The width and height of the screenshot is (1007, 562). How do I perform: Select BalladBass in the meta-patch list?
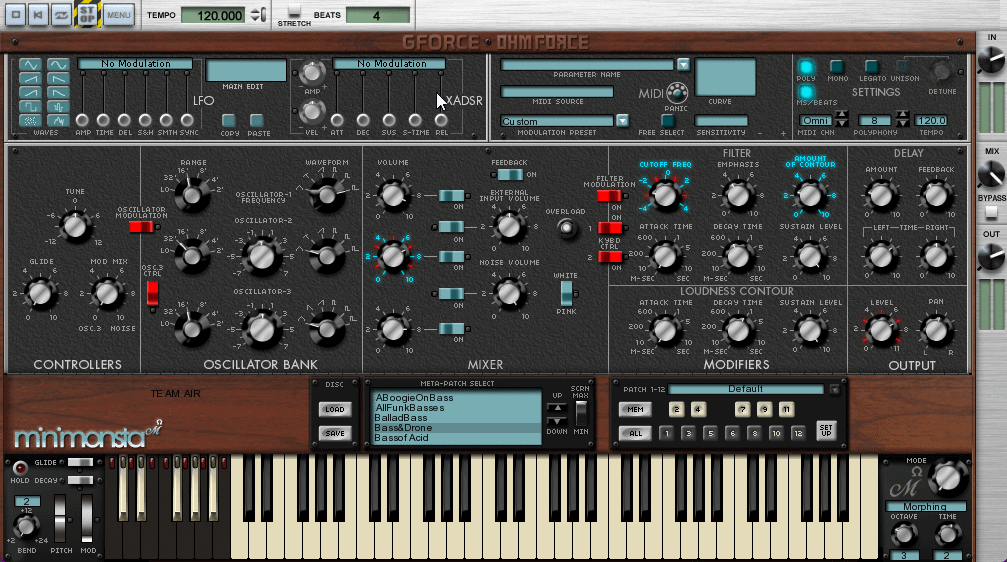pos(400,418)
